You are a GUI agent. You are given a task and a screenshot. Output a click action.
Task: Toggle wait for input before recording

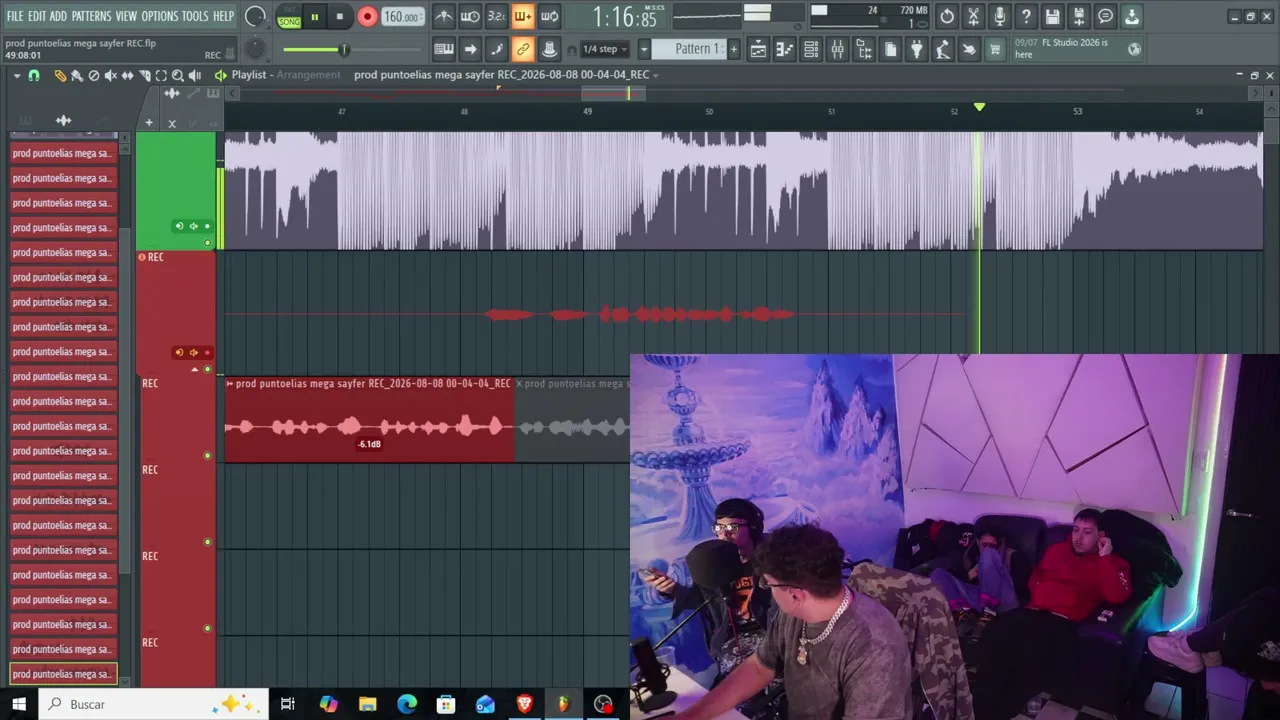[470, 16]
